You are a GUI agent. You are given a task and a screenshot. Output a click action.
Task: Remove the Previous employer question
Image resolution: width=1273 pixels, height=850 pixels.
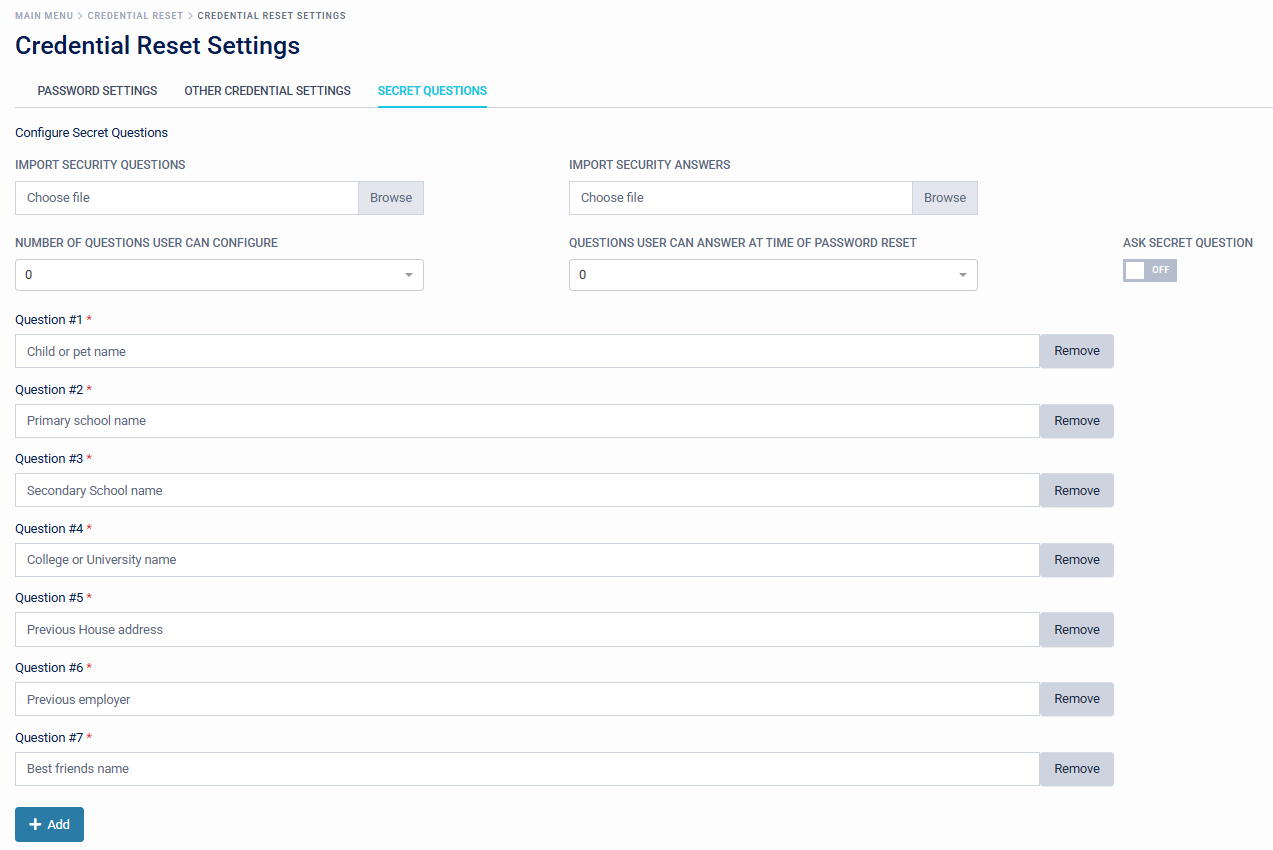[x=1076, y=699]
